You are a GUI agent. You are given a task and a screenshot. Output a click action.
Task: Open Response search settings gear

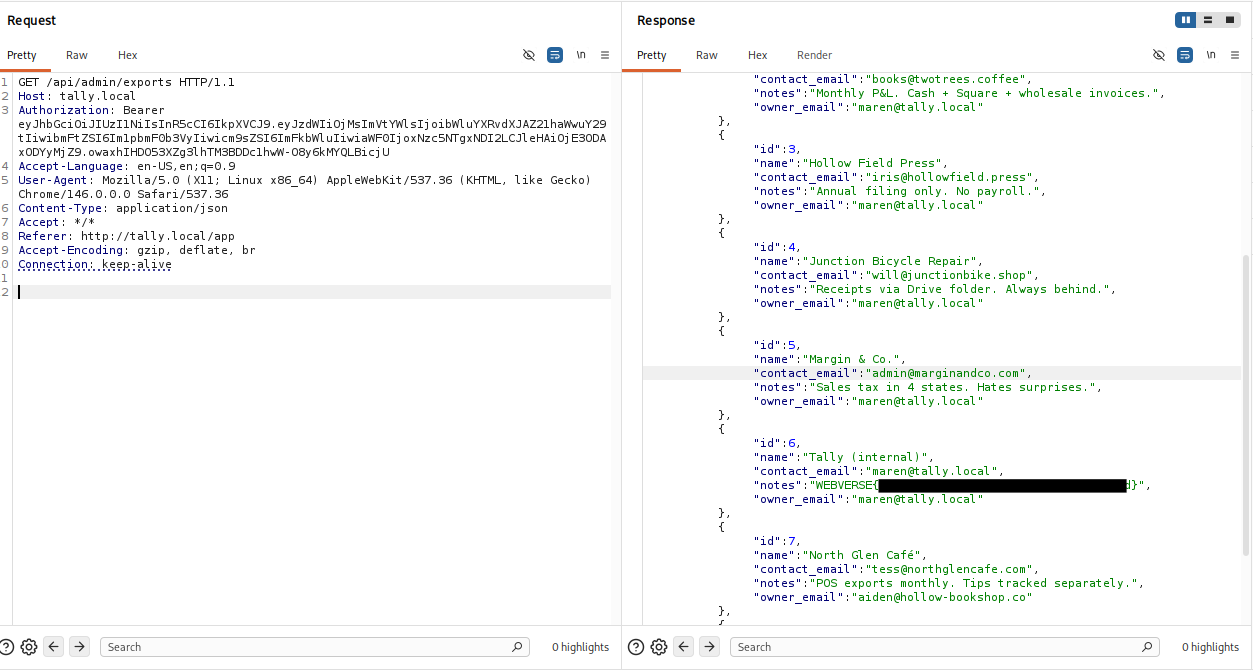(x=659, y=647)
